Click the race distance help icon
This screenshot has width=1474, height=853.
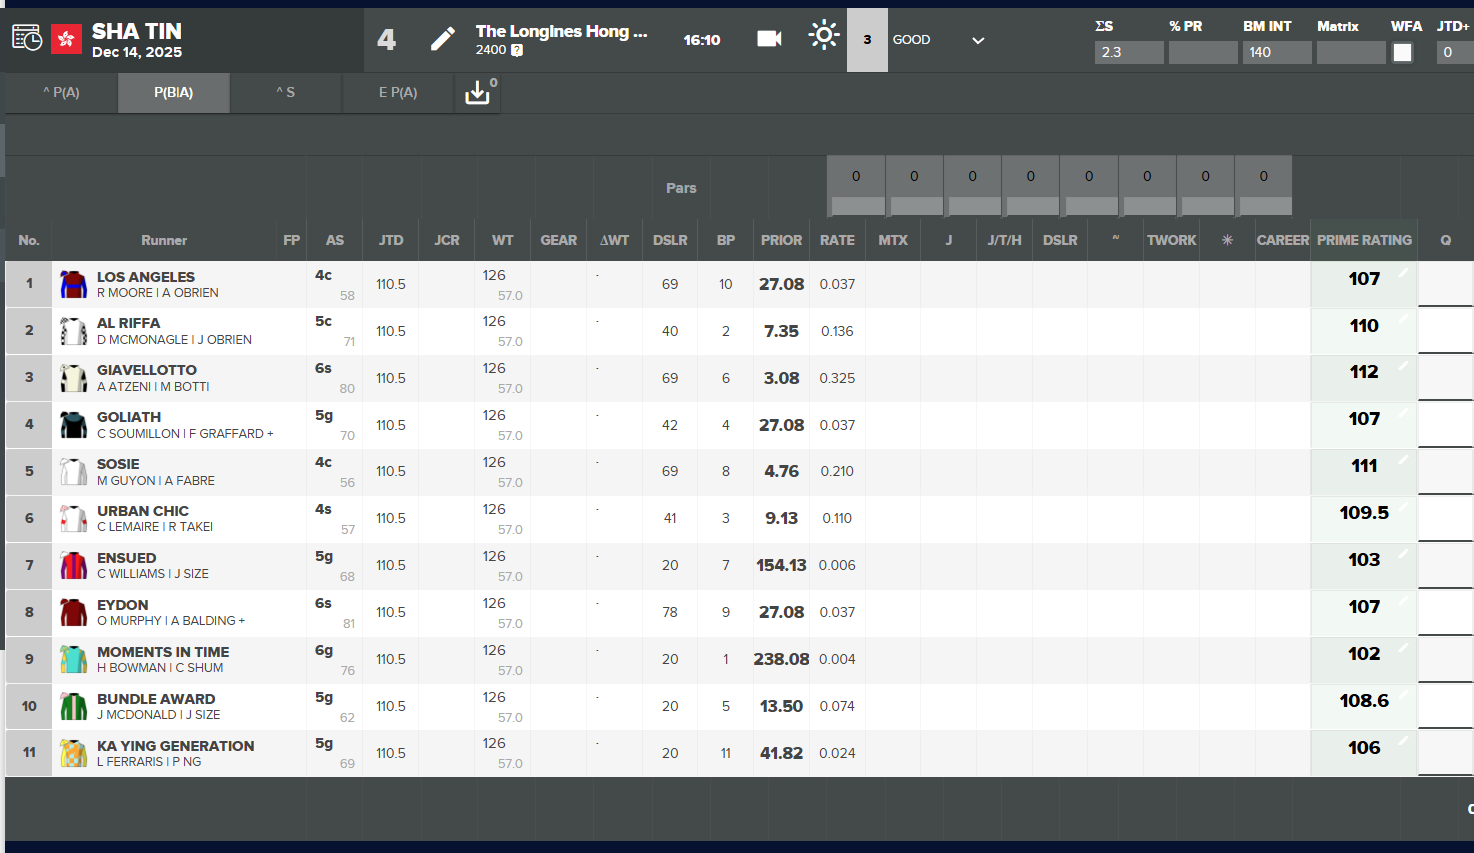(517, 50)
